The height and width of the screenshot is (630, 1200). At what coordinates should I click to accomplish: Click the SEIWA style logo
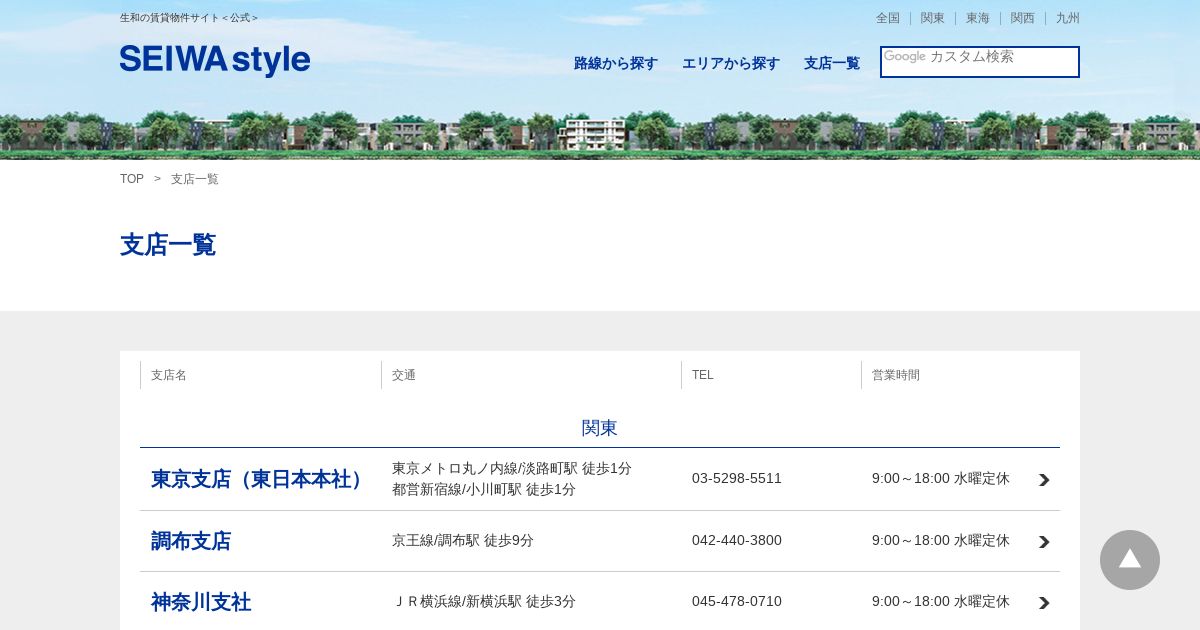215,61
